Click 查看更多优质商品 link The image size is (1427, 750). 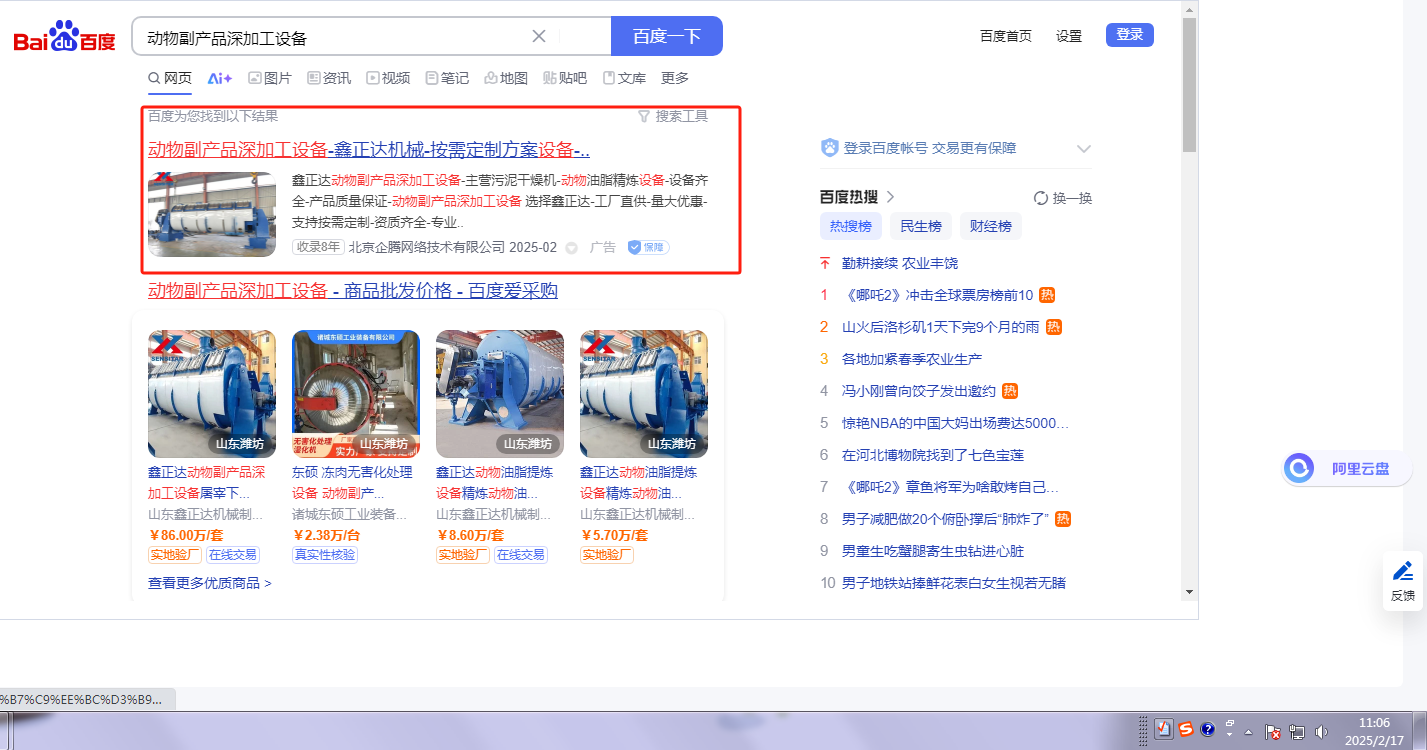pyautogui.click(x=210, y=583)
